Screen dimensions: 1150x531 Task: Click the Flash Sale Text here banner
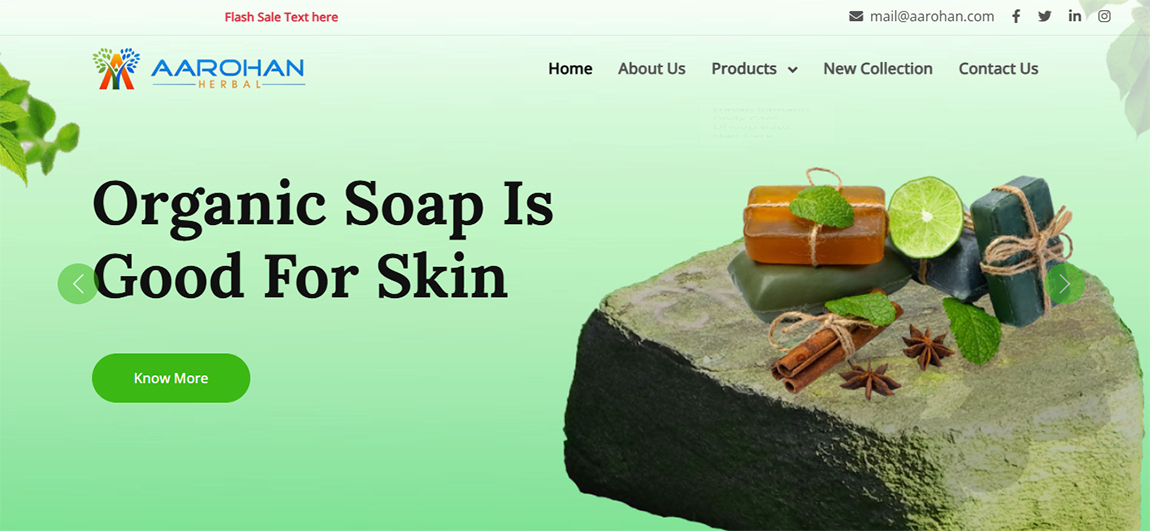coord(281,17)
